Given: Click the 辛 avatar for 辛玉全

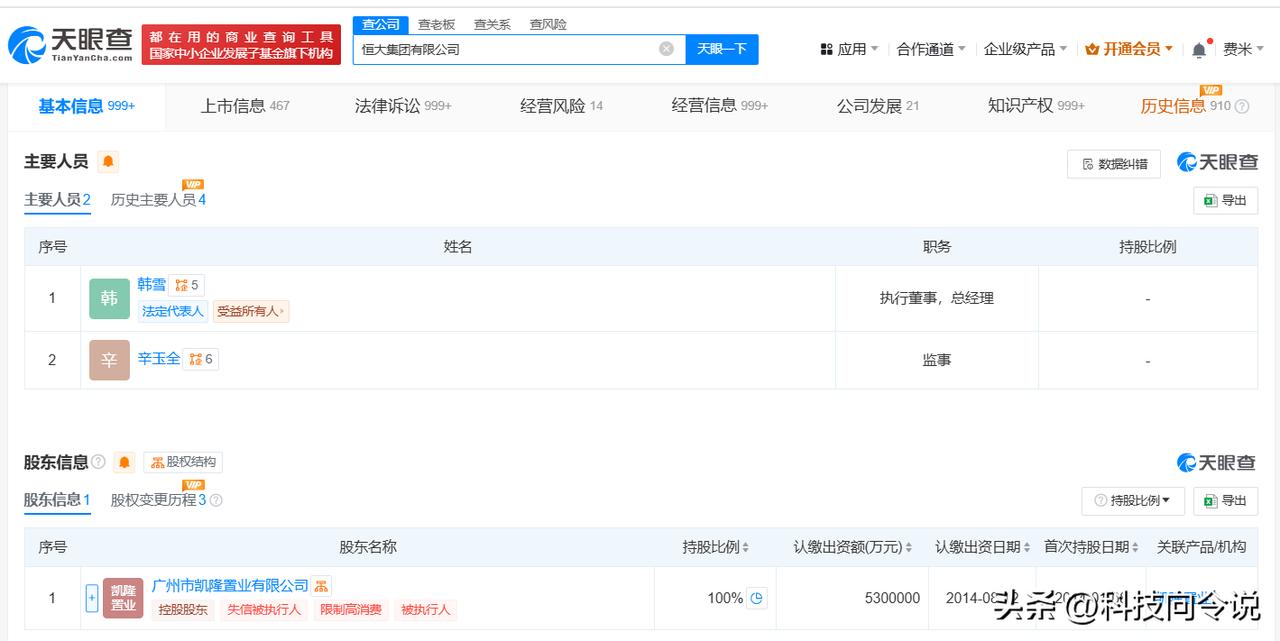Looking at the screenshot, I should tap(109, 360).
